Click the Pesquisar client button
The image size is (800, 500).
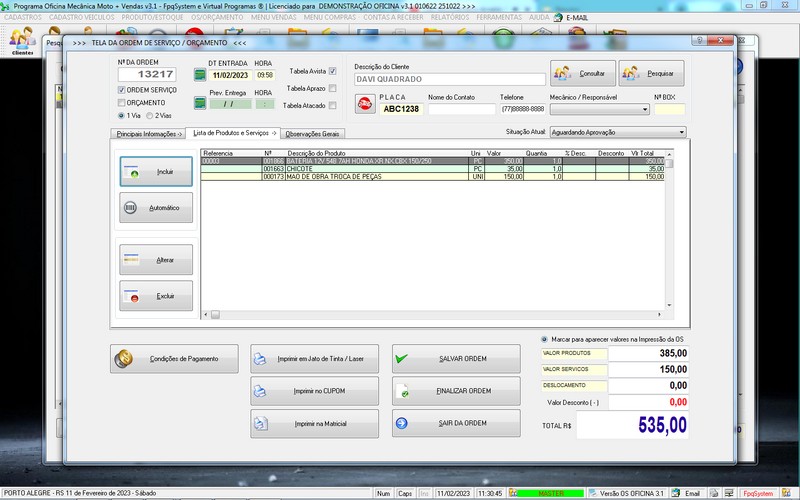[x=652, y=73]
